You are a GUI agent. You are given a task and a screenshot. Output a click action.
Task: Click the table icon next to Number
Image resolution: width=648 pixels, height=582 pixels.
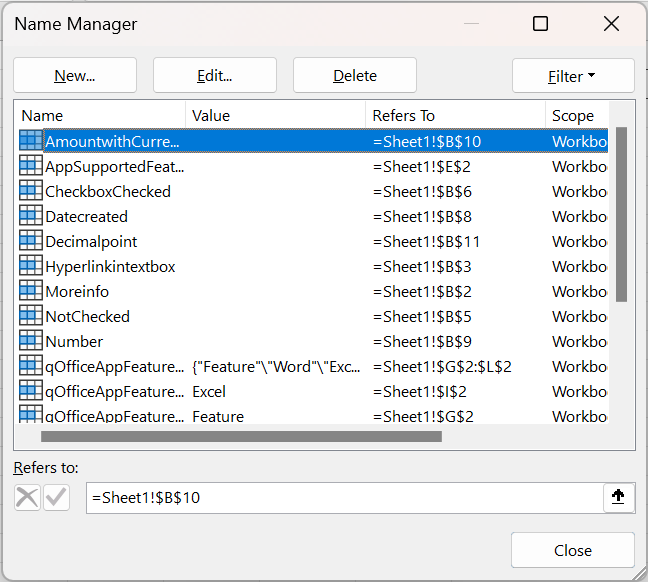[x=31, y=340]
